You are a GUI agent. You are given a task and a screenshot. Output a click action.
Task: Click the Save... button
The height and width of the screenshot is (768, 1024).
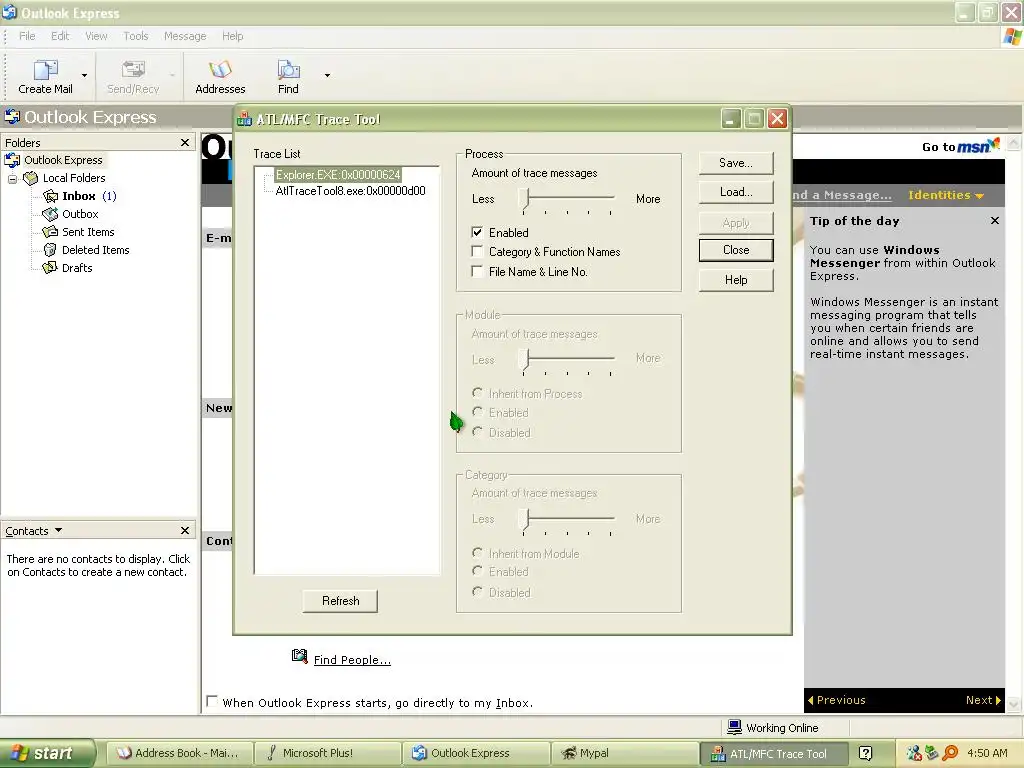point(736,163)
